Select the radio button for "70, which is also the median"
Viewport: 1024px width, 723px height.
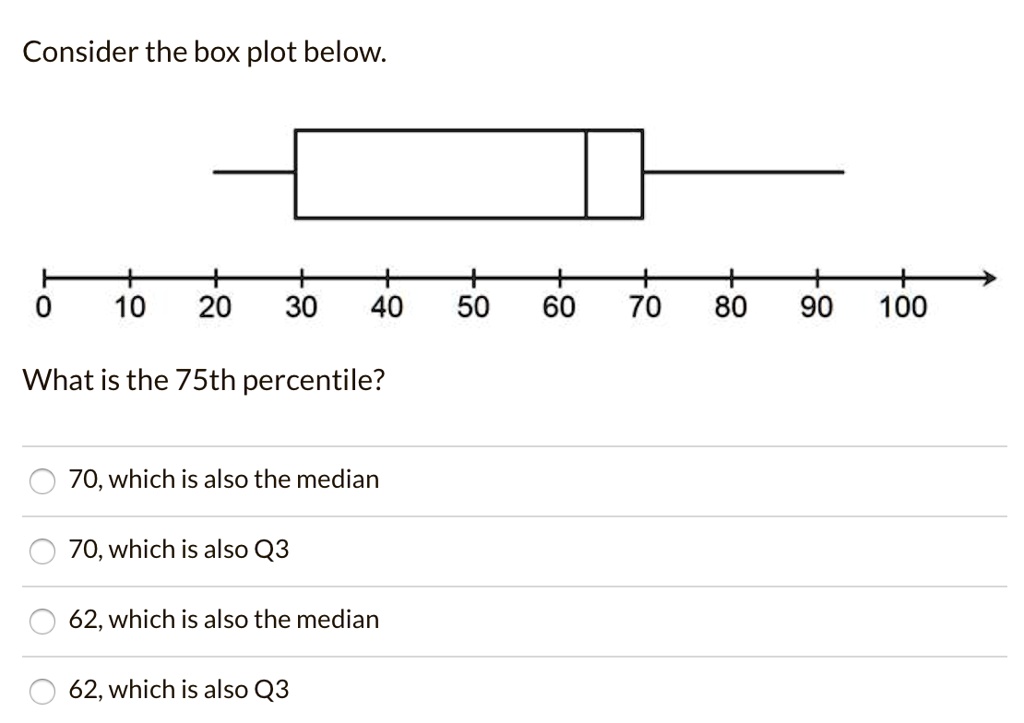coord(42,481)
